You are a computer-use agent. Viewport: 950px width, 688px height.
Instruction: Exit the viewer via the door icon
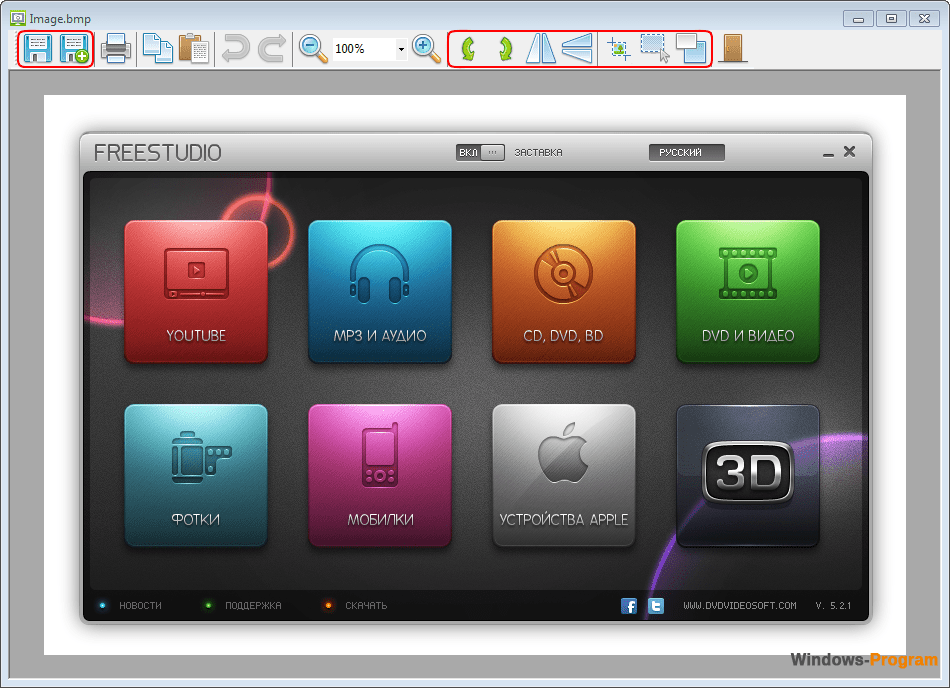tap(735, 48)
